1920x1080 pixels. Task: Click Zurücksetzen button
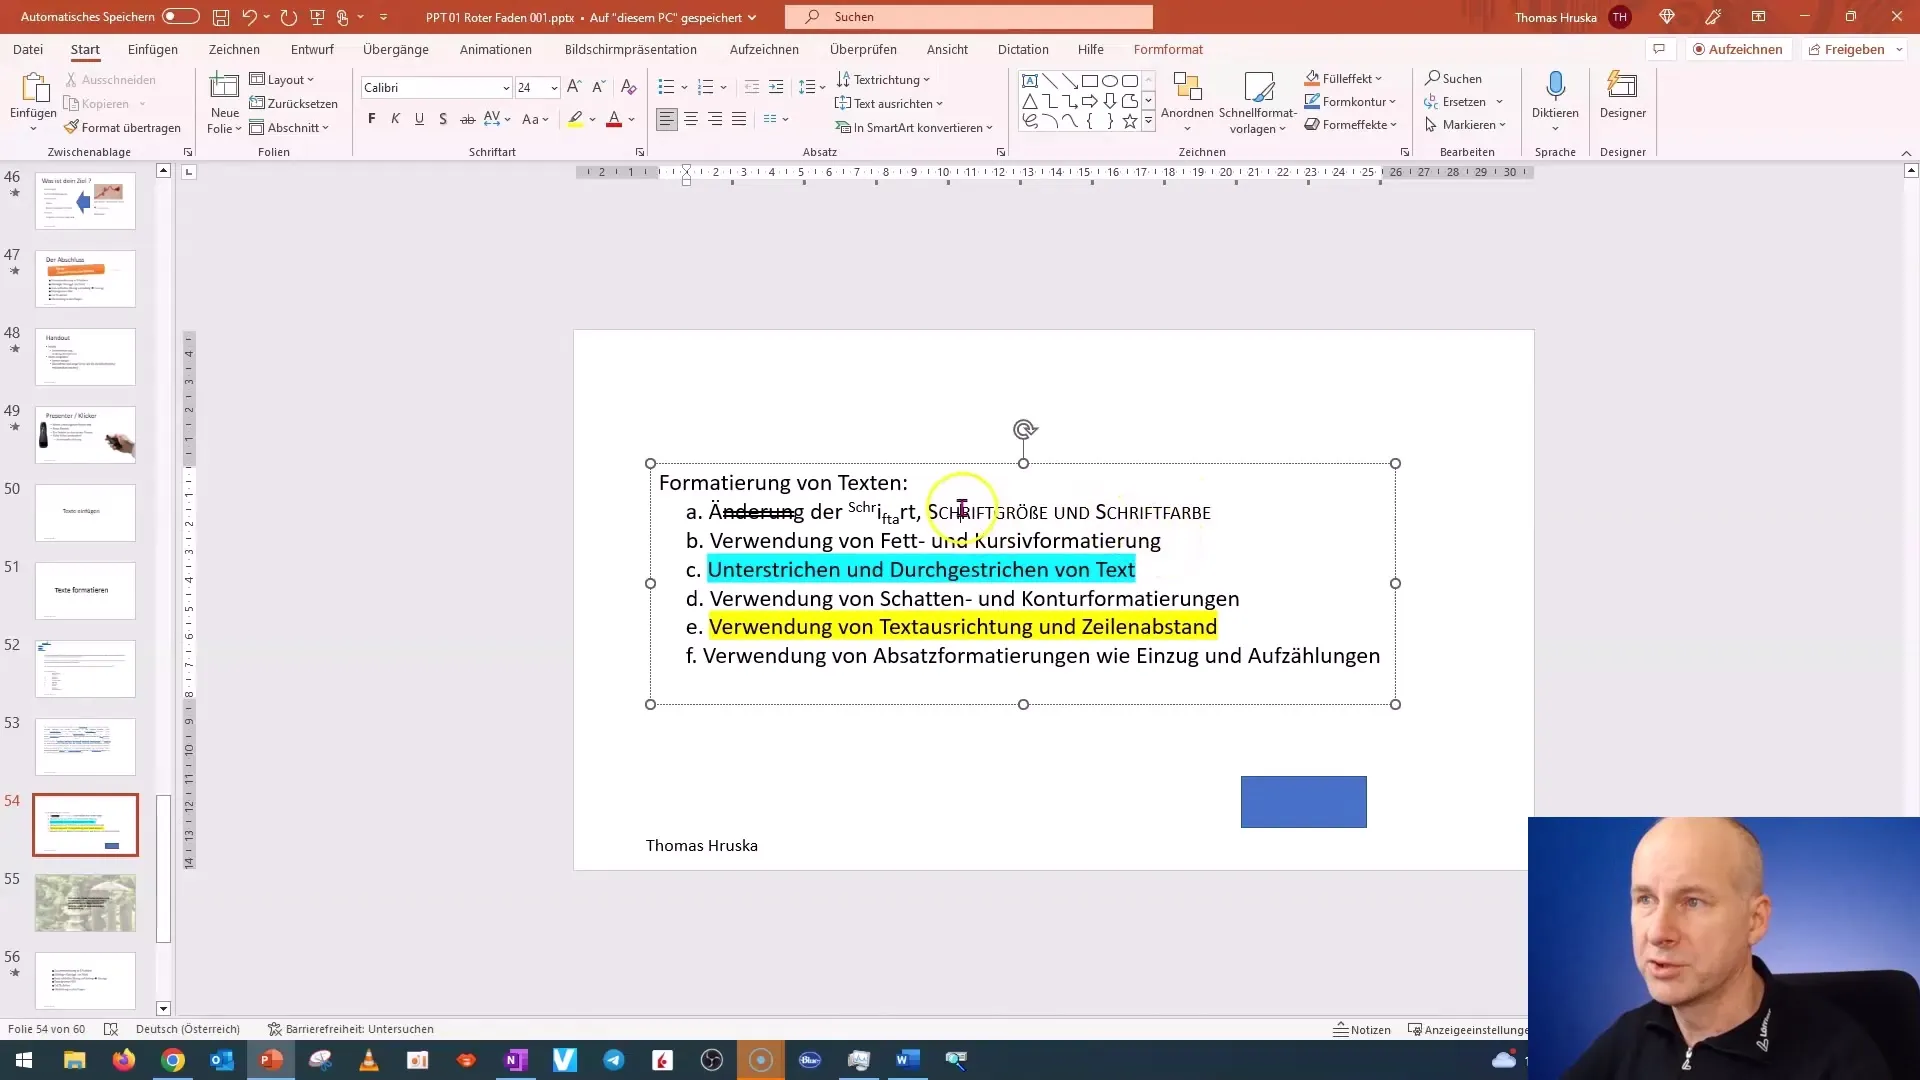293,103
